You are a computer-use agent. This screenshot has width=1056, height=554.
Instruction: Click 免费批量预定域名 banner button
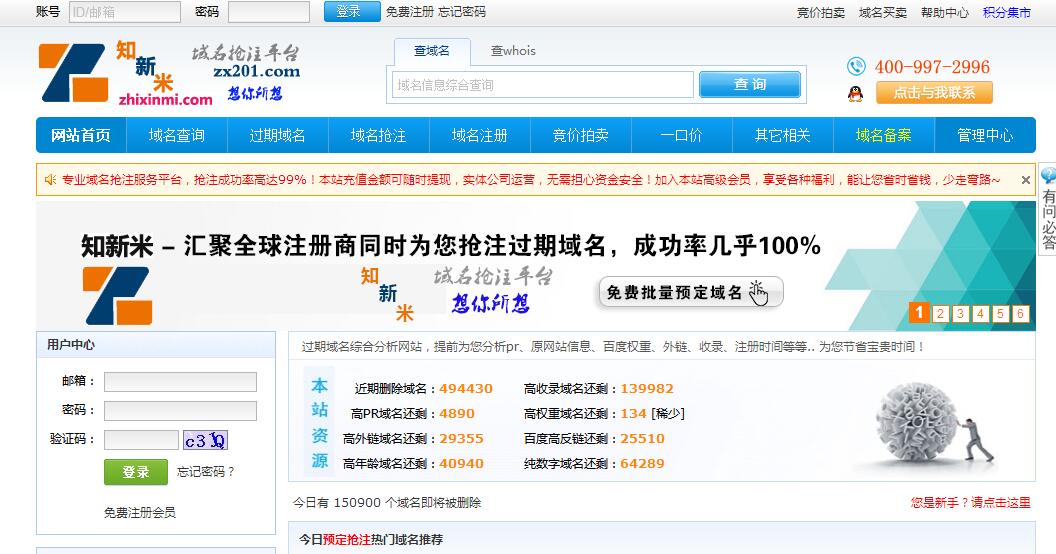click(x=690, y=292)
